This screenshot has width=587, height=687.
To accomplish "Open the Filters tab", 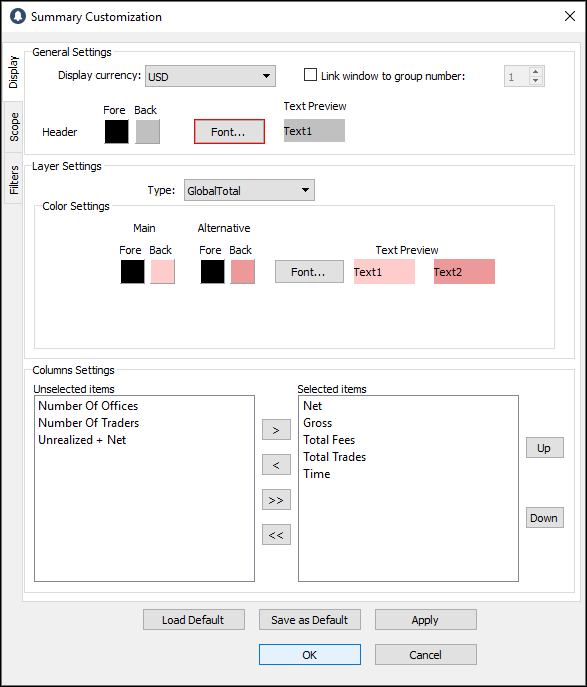I will [14, 179].
